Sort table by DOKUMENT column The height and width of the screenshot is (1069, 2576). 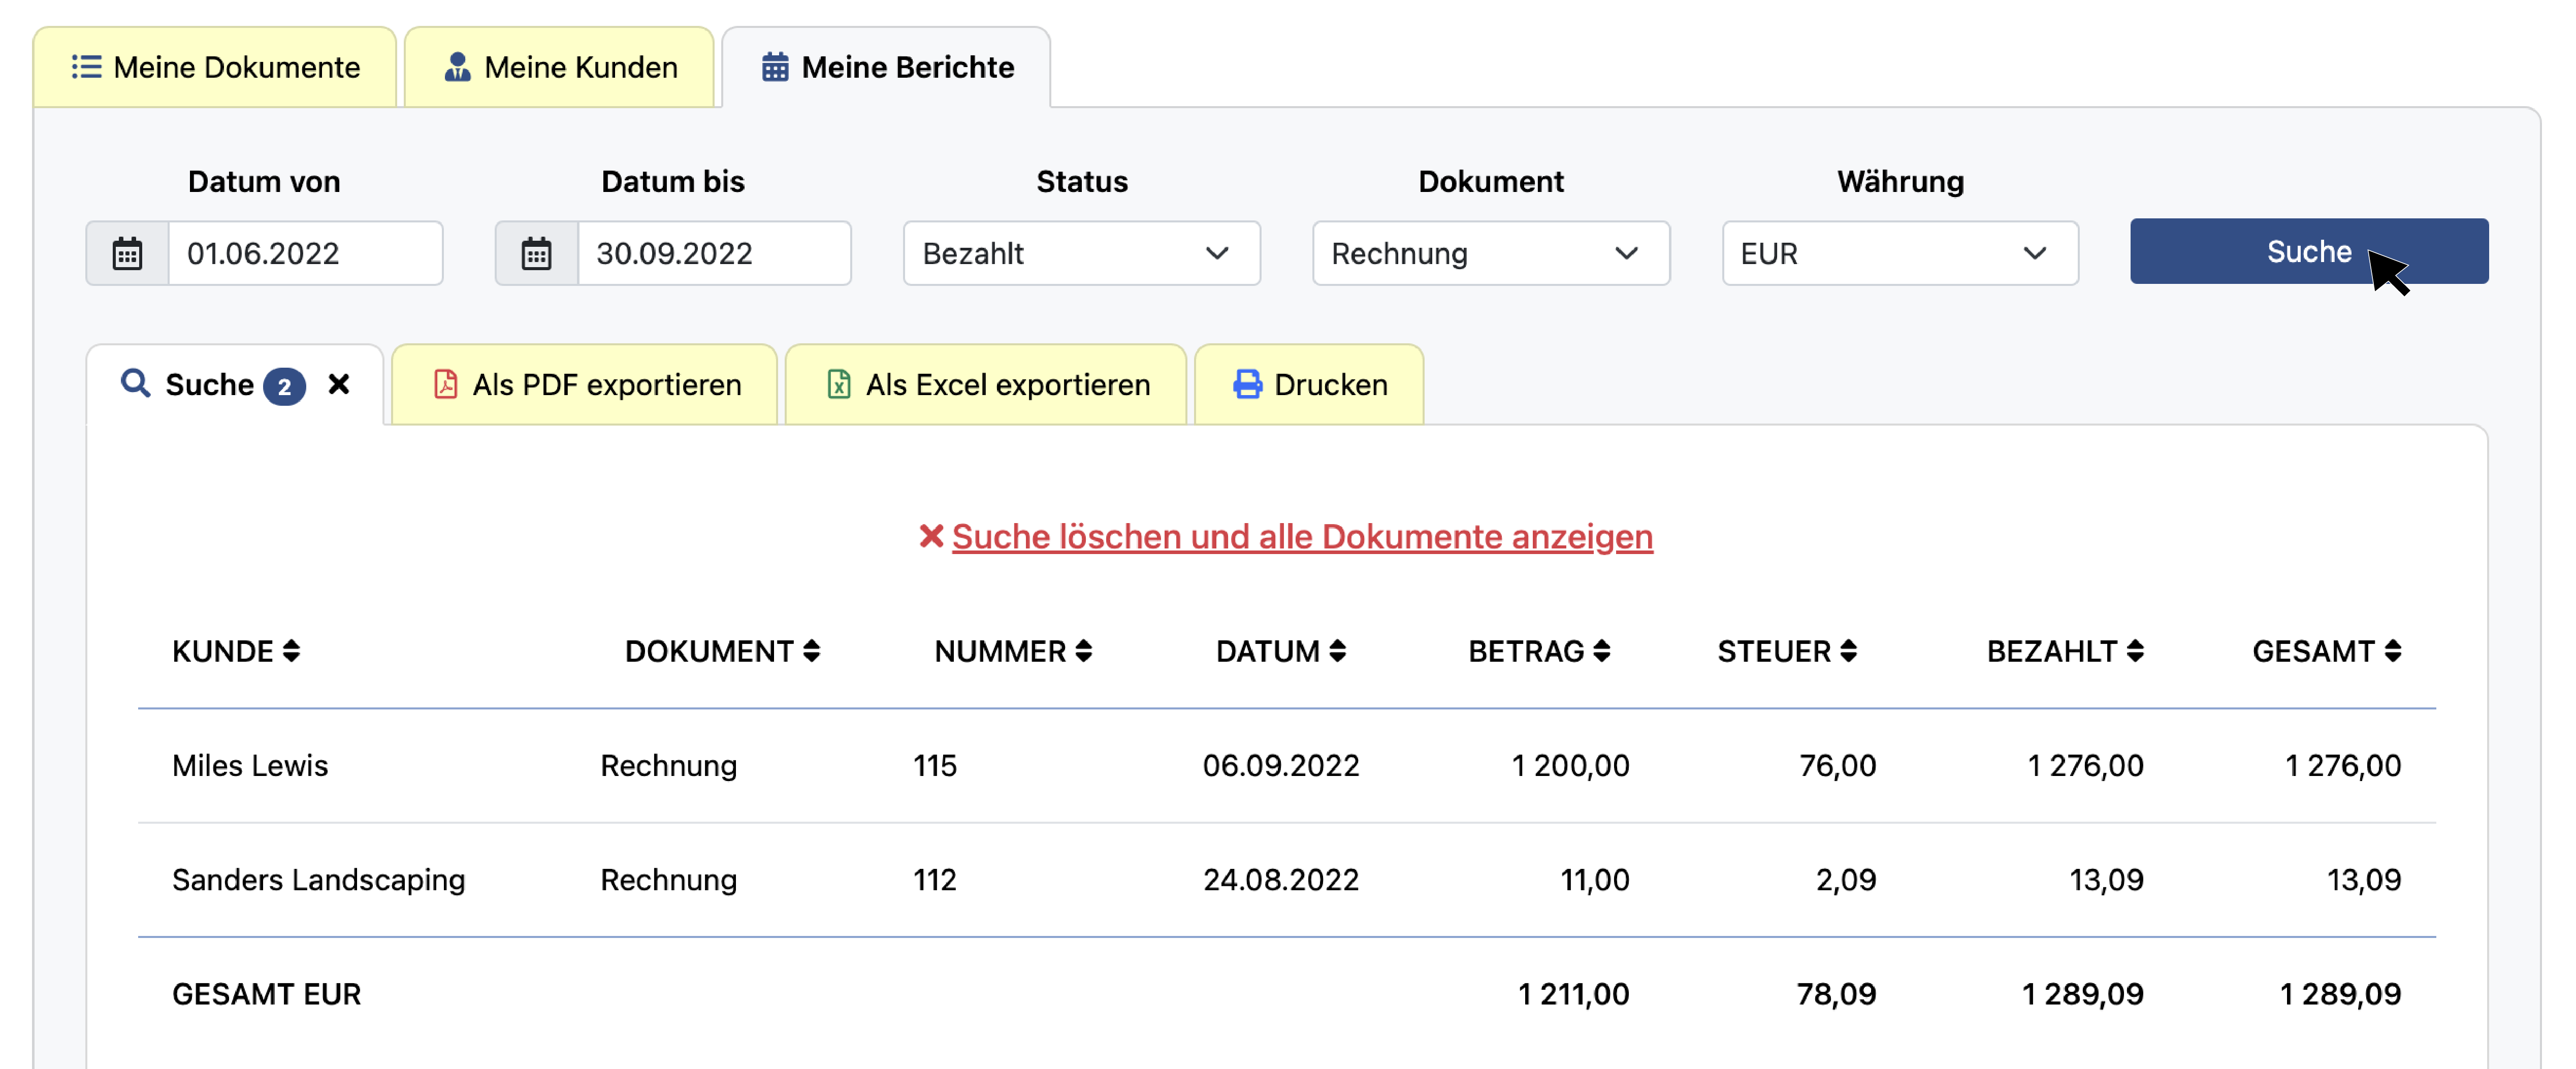pyautogui.click(x=722, y=651)
